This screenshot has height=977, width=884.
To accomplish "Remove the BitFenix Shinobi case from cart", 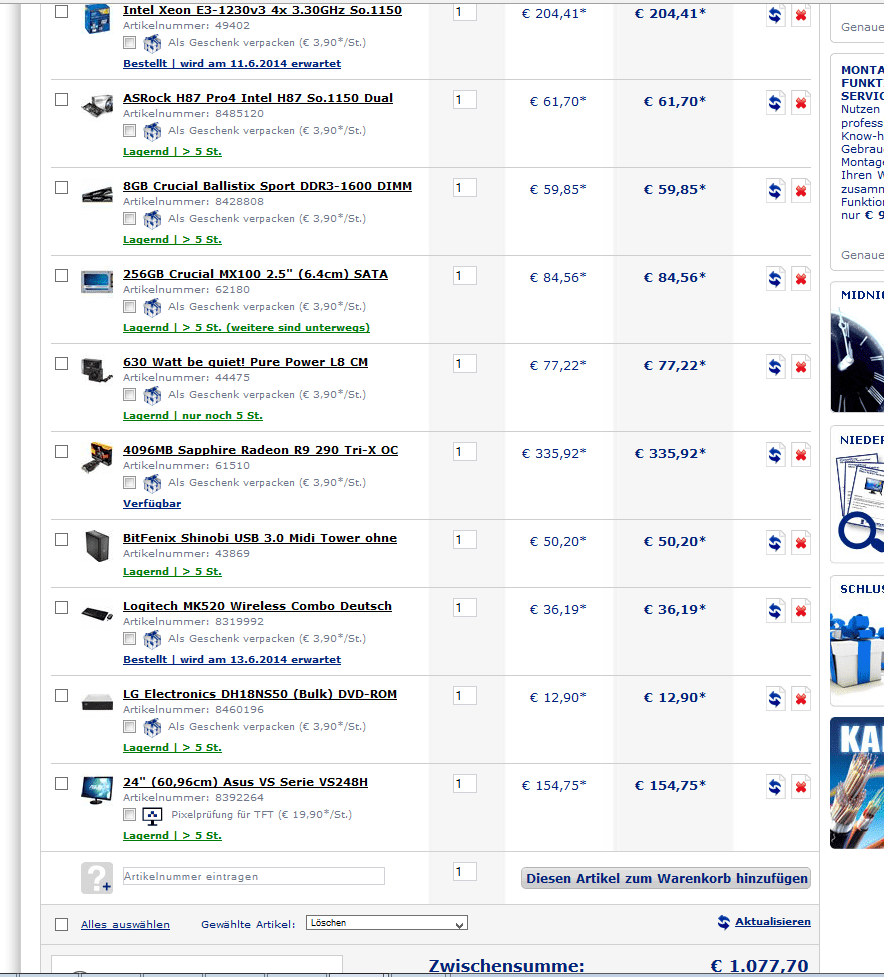I will [x=801, y=542].
